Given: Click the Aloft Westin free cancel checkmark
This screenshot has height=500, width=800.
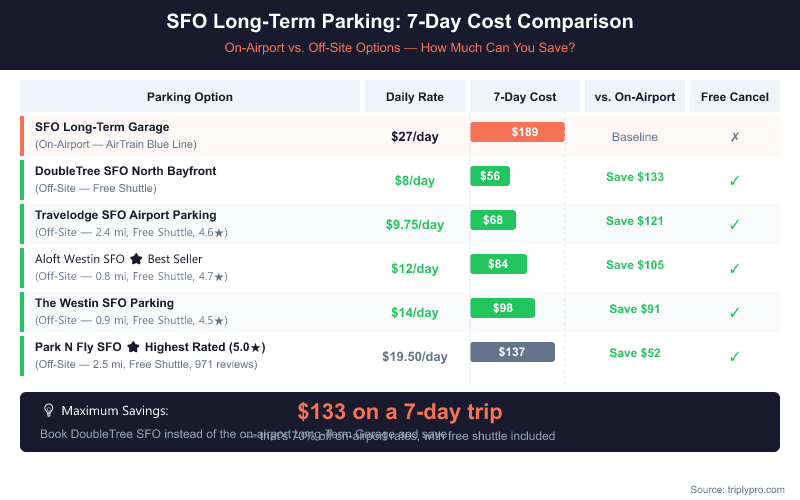Looking at the screenshot, I should tap(735, 268).
